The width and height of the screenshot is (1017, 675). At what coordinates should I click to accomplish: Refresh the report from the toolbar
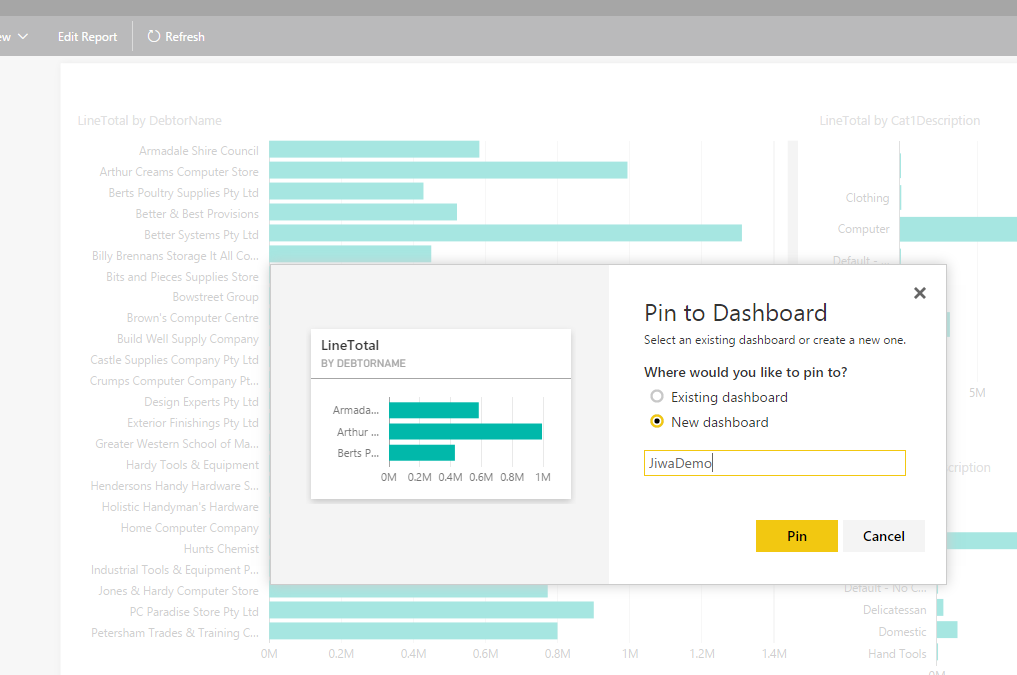[184, 37]
